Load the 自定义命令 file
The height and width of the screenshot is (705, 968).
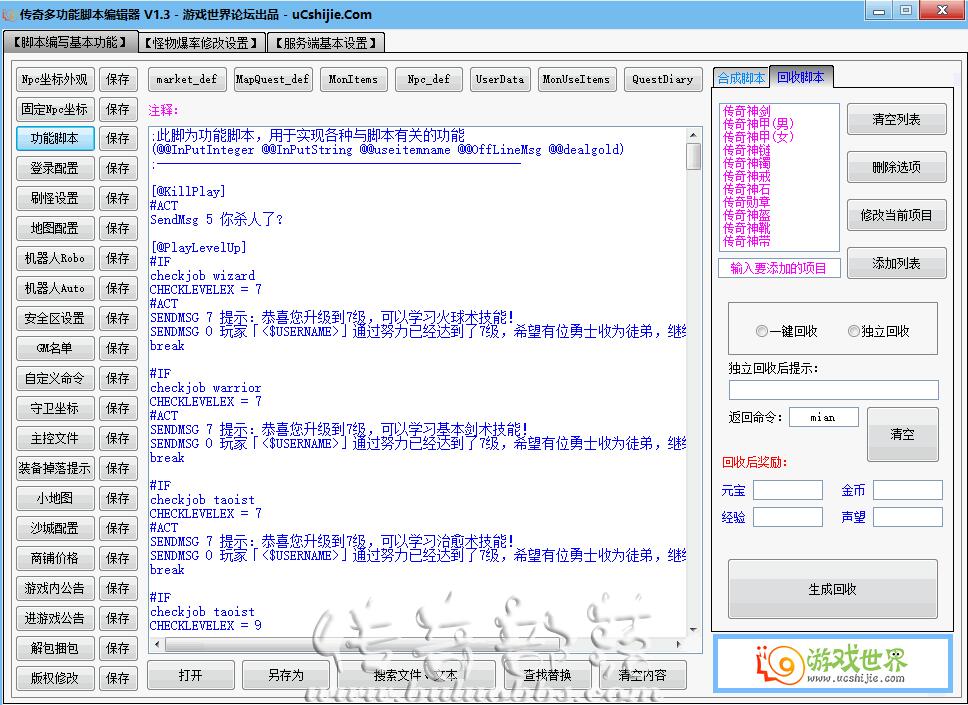point(55,378)
